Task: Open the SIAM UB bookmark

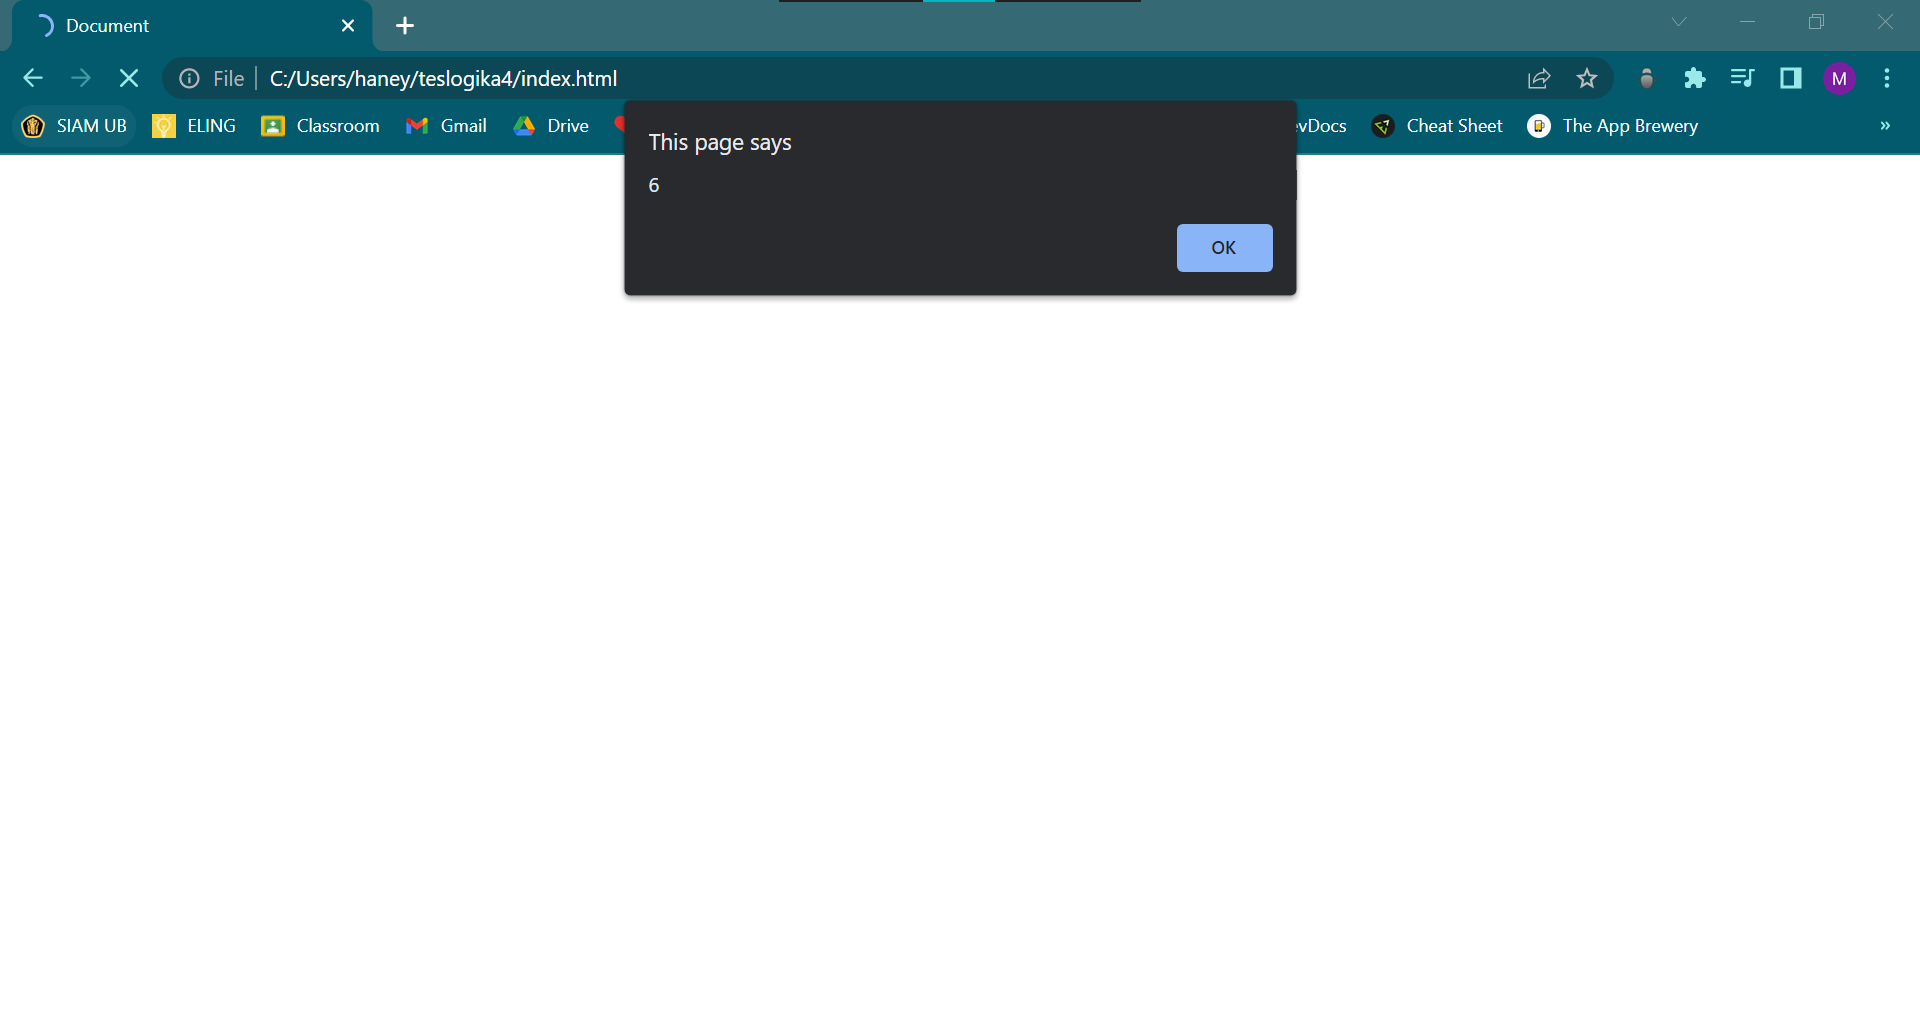Action: [74, 126]
